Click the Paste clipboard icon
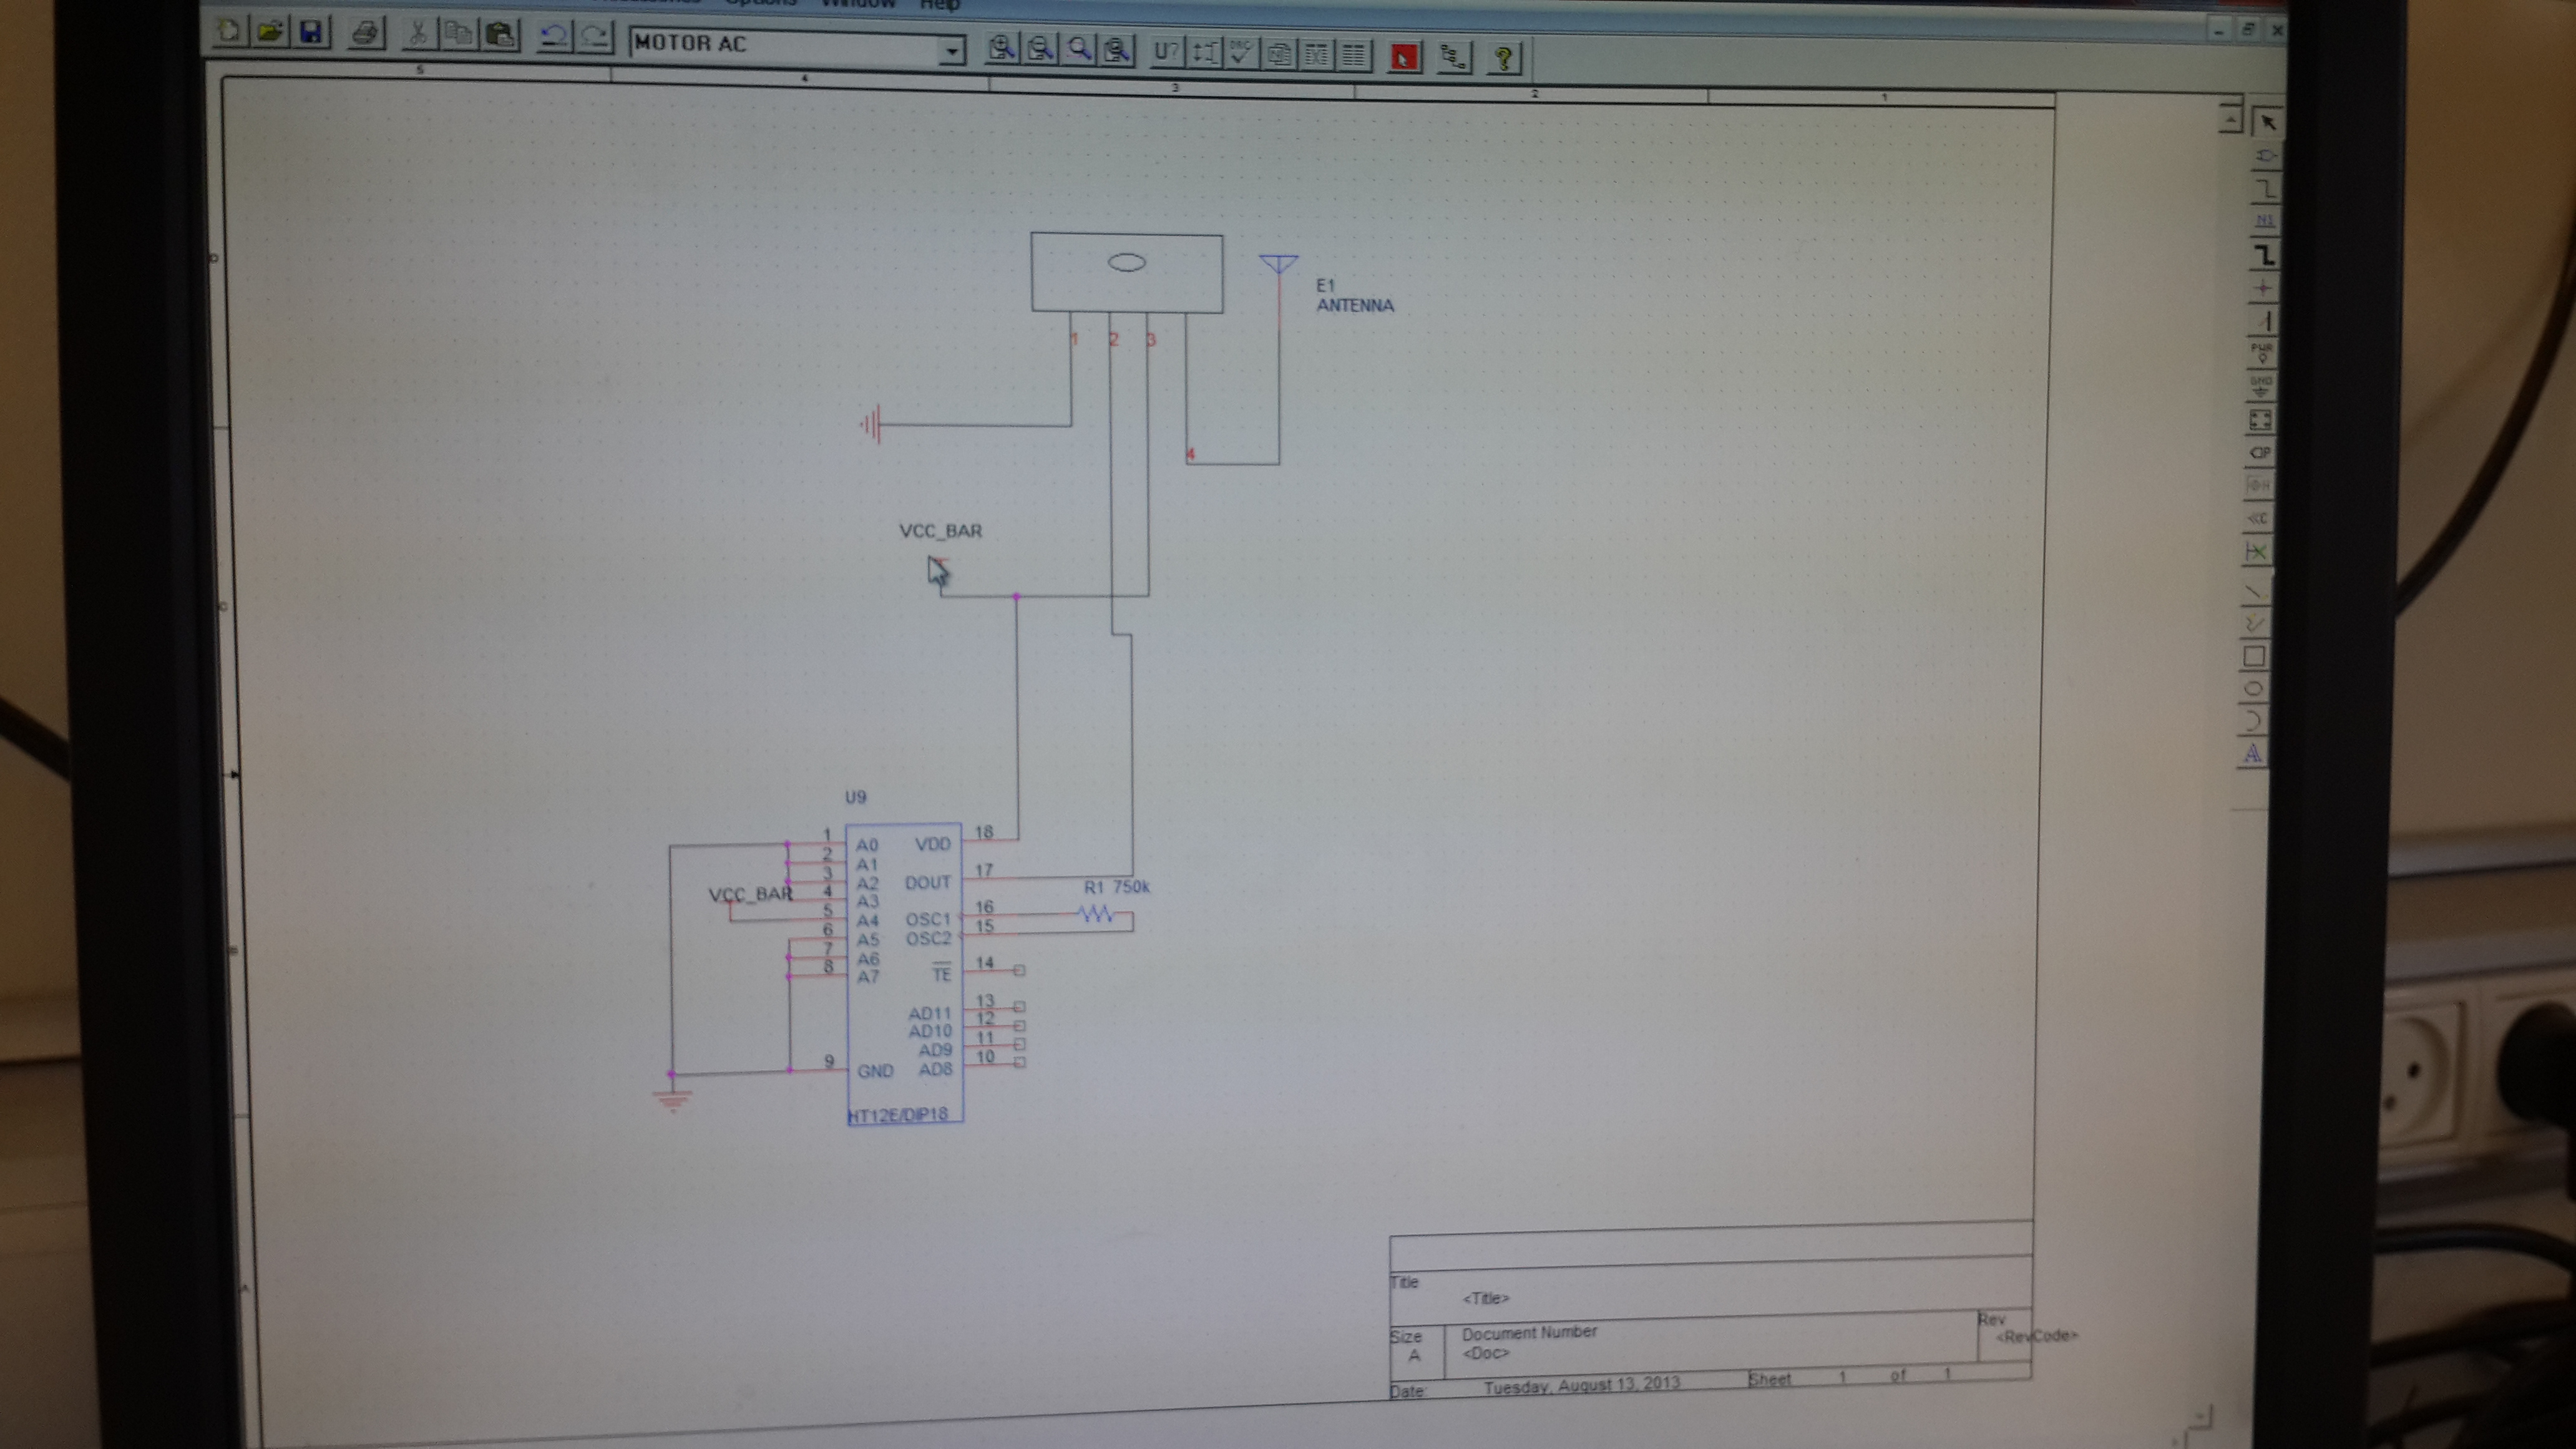This screenshot has width=2576, height=1449. [500, 36]
